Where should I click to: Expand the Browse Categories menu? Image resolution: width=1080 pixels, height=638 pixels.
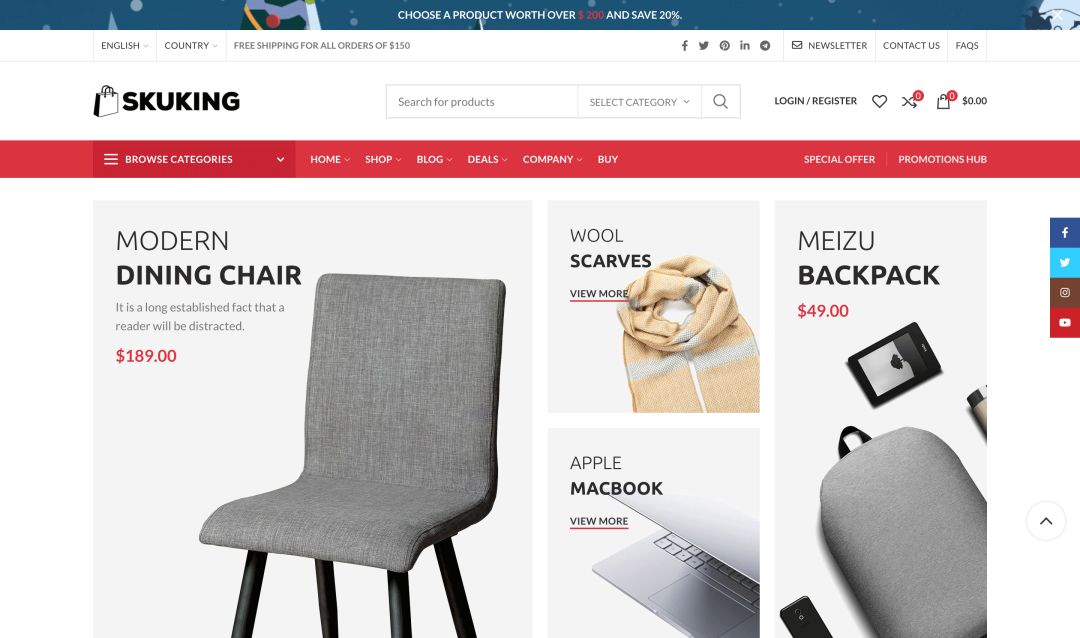(x=194, y=159)
